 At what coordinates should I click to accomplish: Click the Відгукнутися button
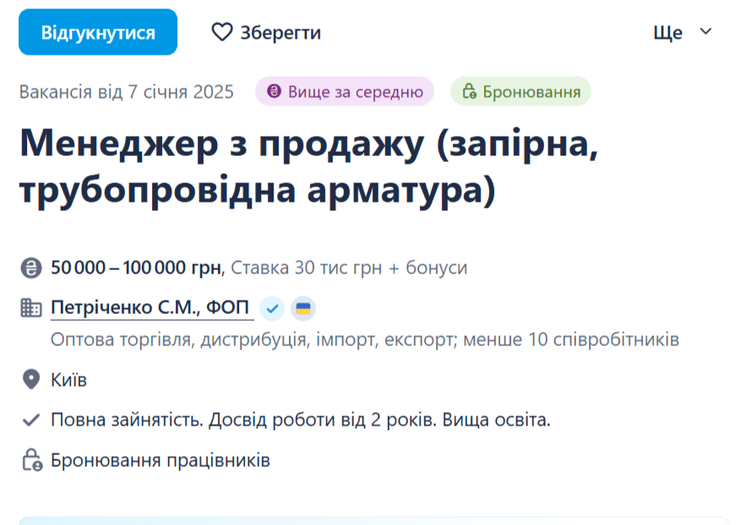click(98, 32)
